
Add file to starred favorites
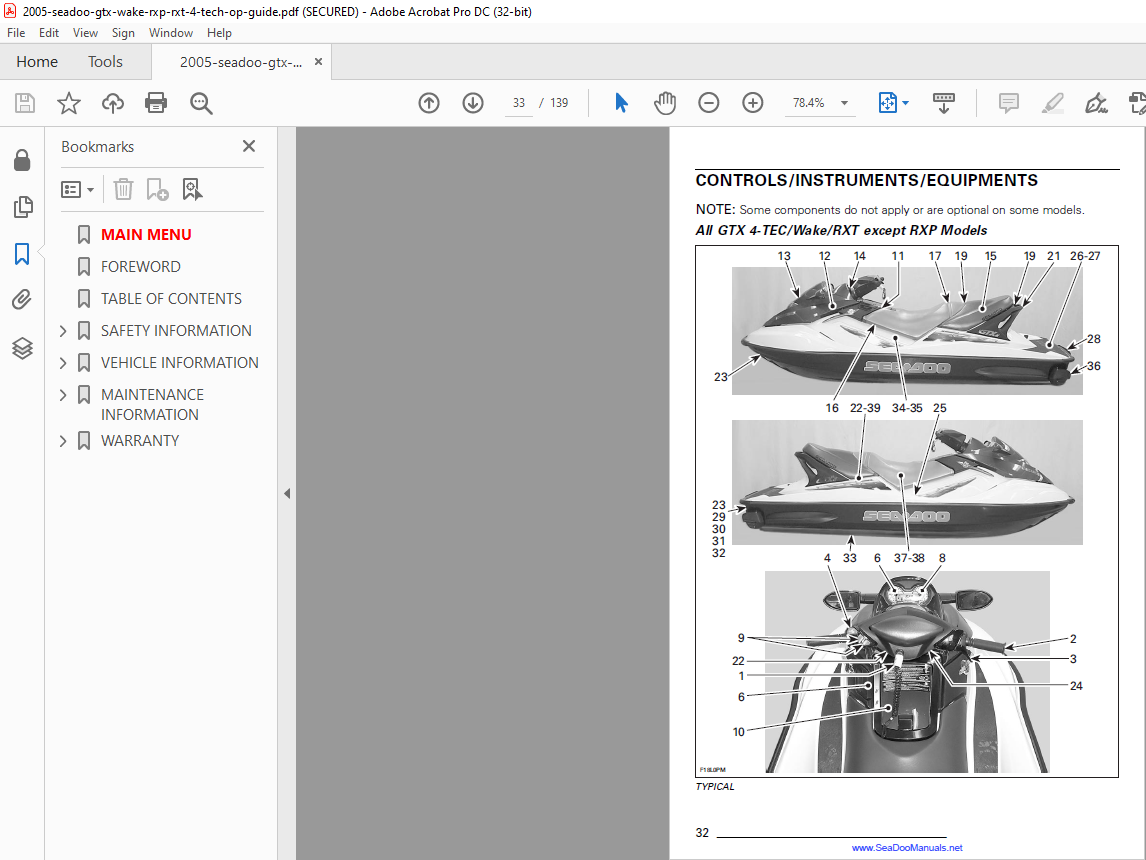[69, 103]
